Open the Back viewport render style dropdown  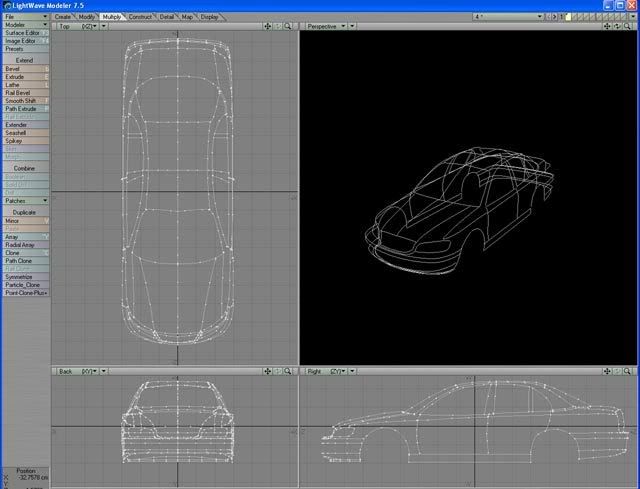[104, 371]
